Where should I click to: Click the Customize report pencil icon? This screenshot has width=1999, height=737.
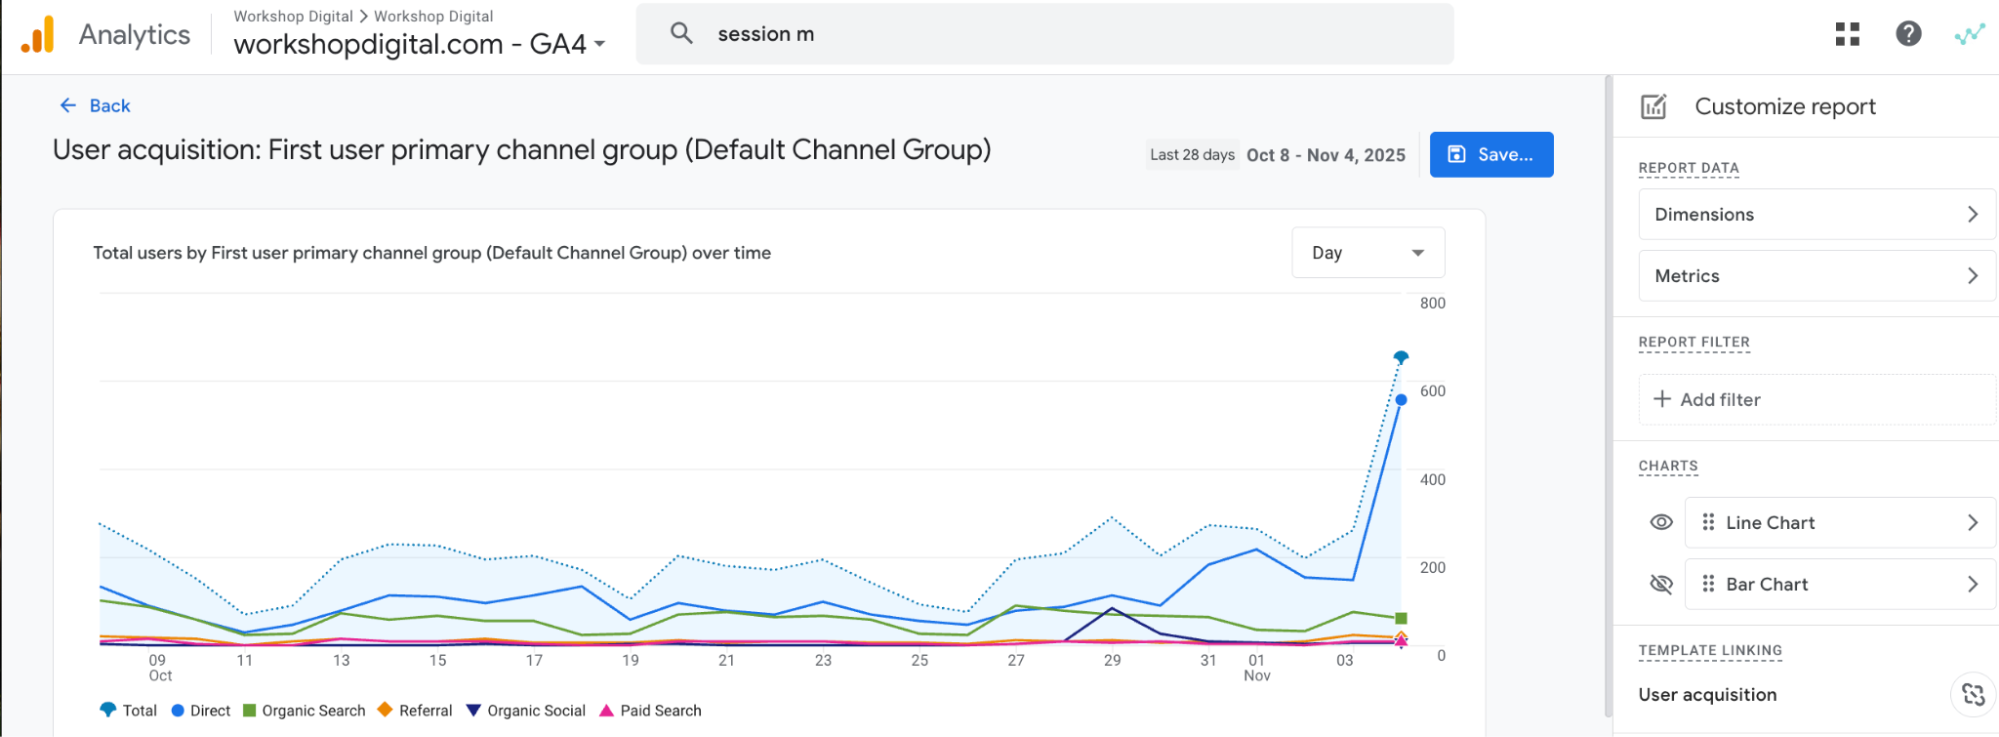click(1654, 106)
